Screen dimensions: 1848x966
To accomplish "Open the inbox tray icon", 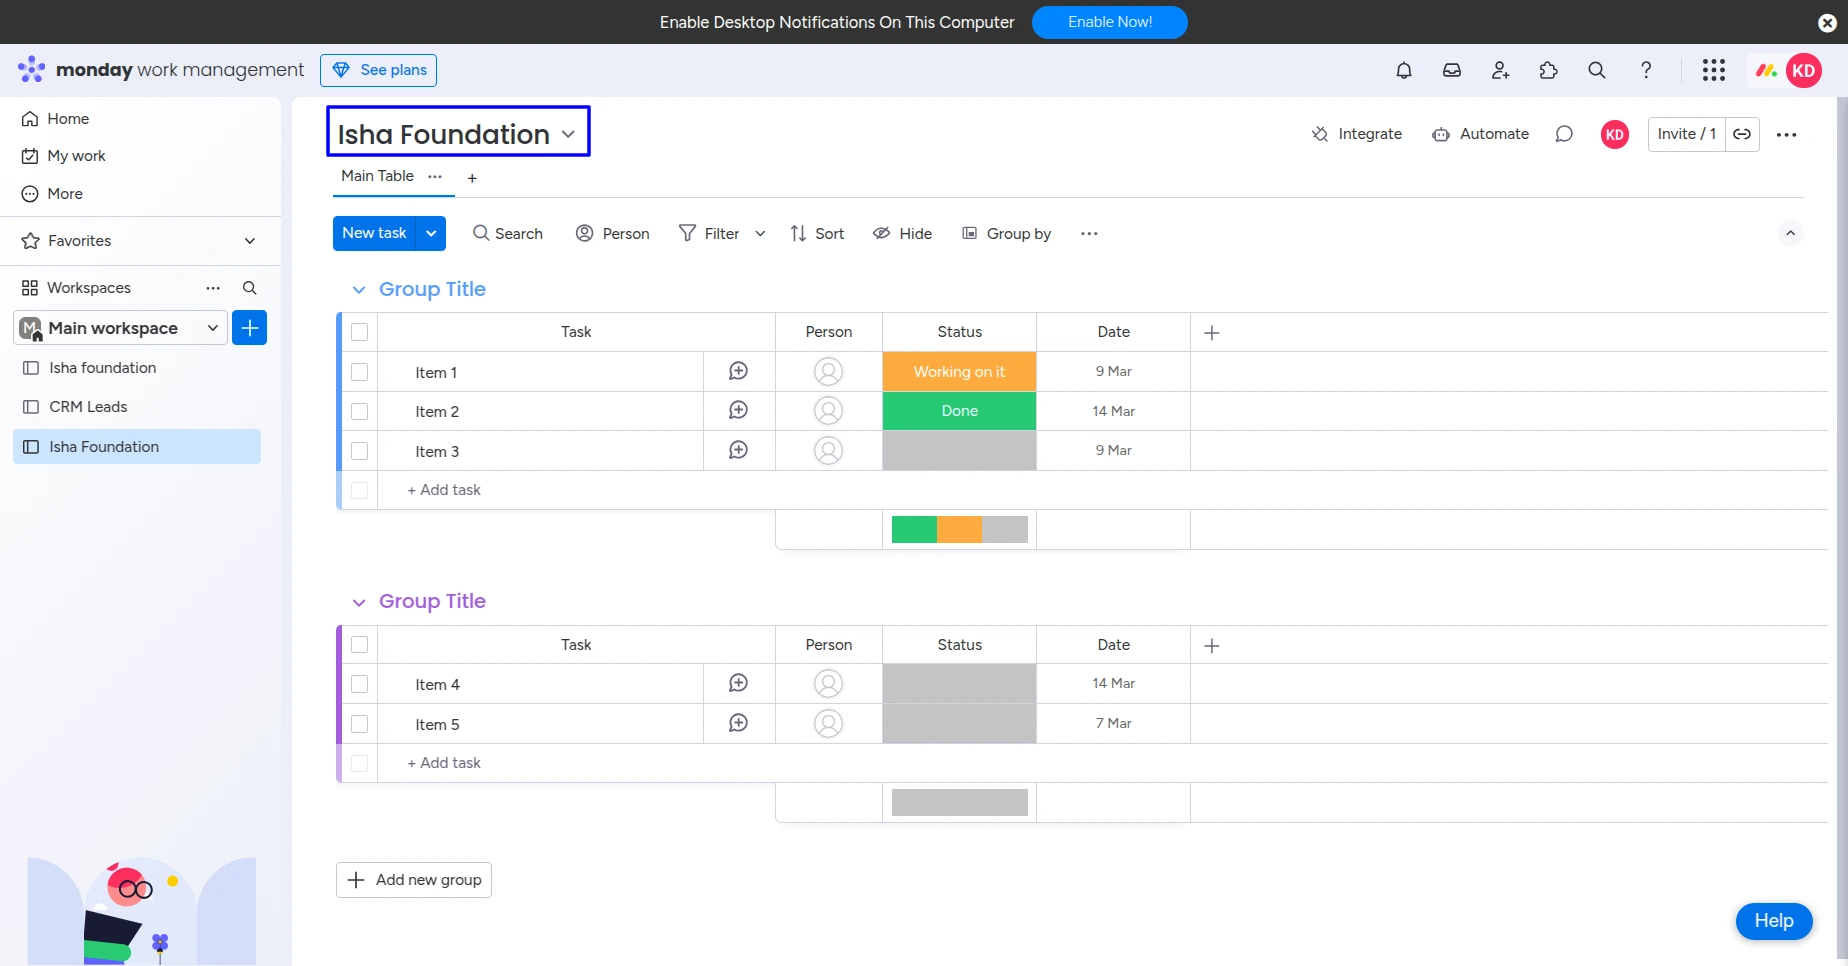I will (1452, 70).
